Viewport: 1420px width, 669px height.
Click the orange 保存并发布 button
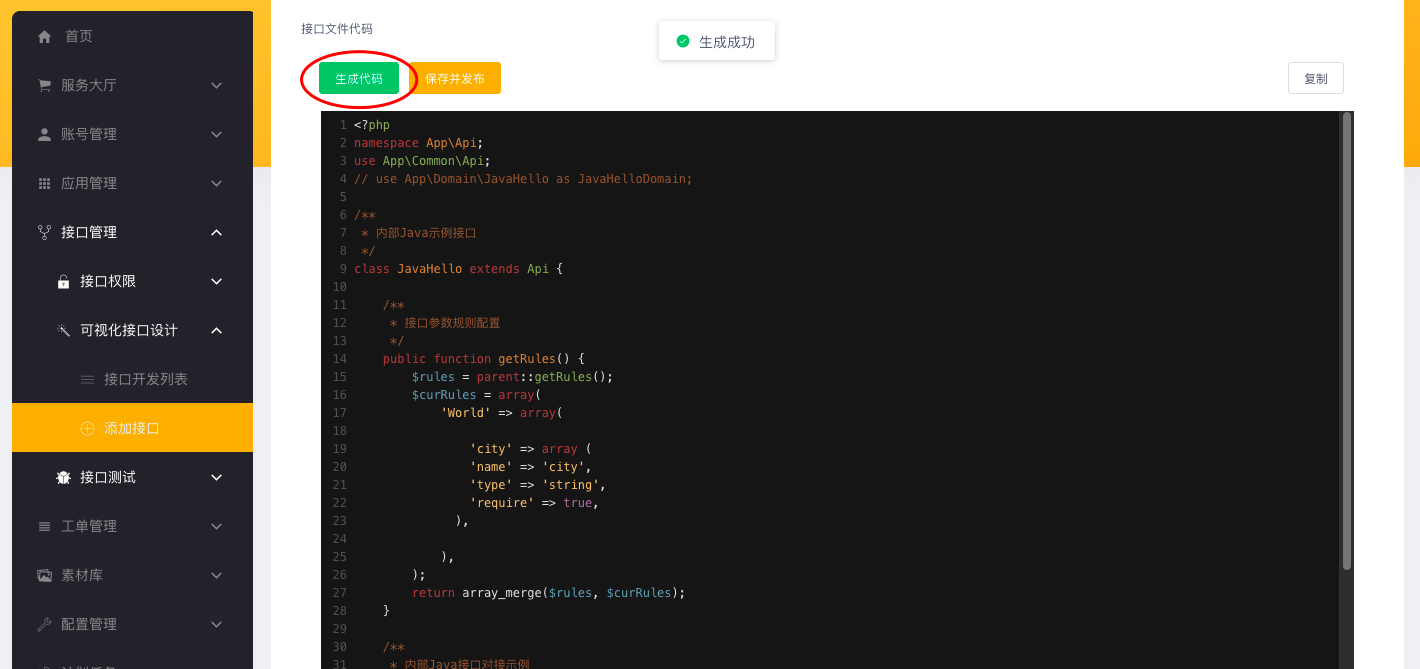pos(455,78)
